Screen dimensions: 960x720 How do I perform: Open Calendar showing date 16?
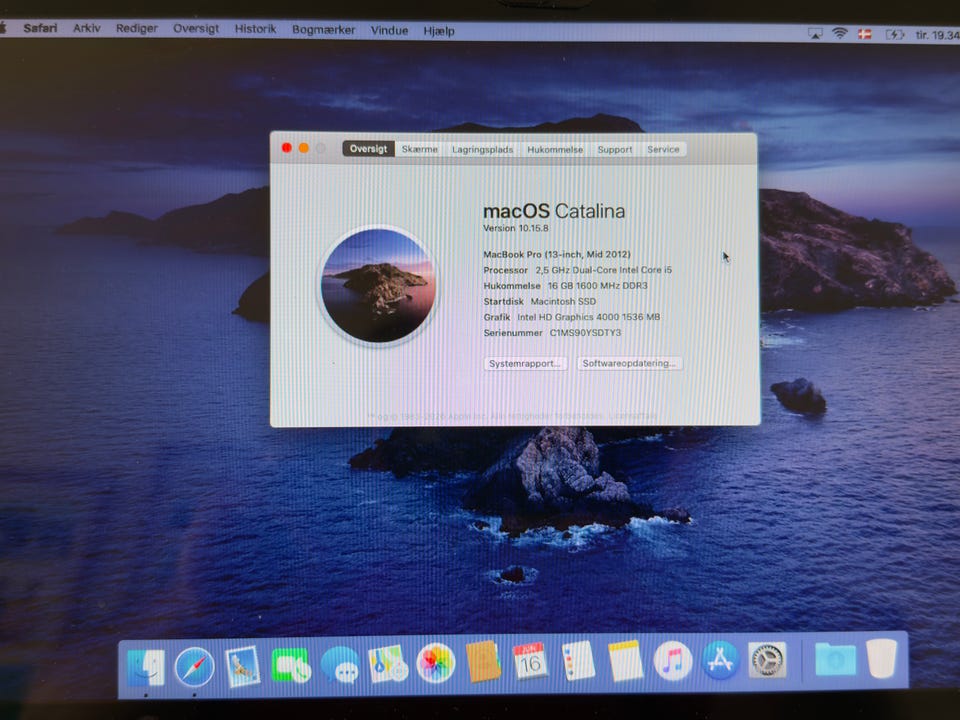[530, 661]
